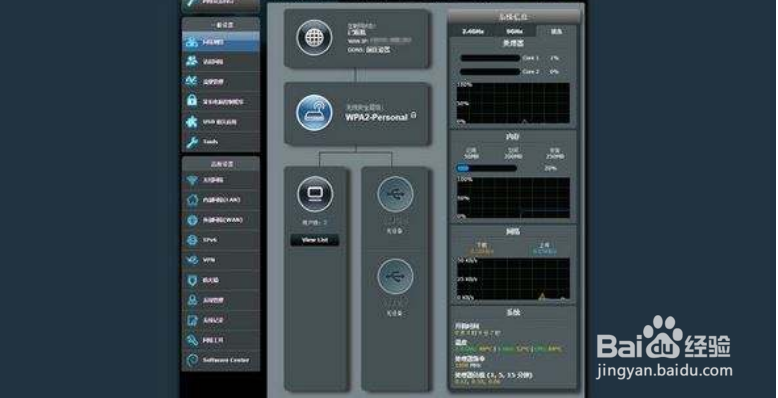This screenshot has height=398, width=778.
Task: Click the DDNS link in Internet box
Action: (378, 50)
